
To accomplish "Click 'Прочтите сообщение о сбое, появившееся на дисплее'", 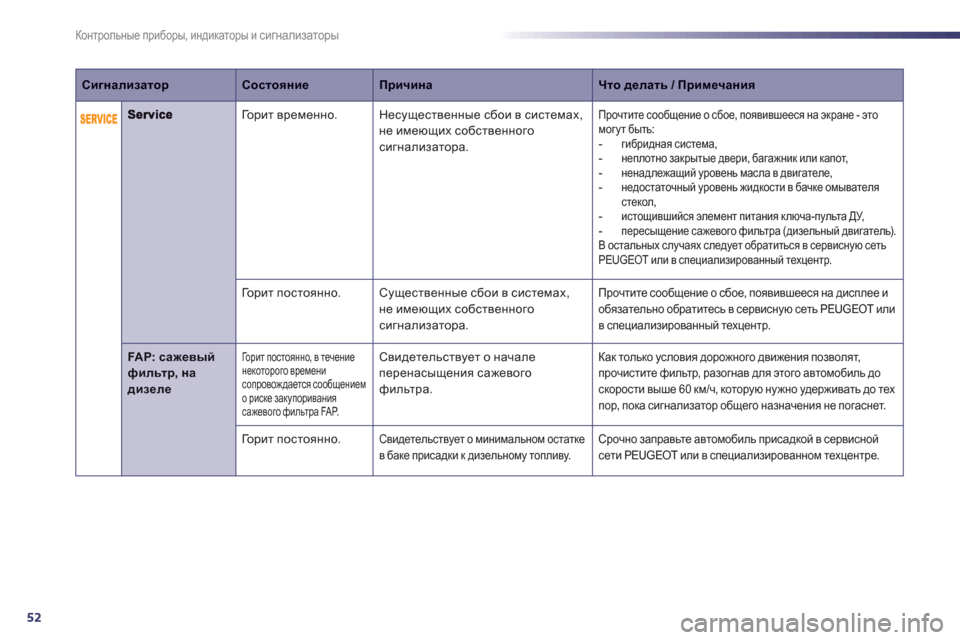I will [x=746, y=309].
